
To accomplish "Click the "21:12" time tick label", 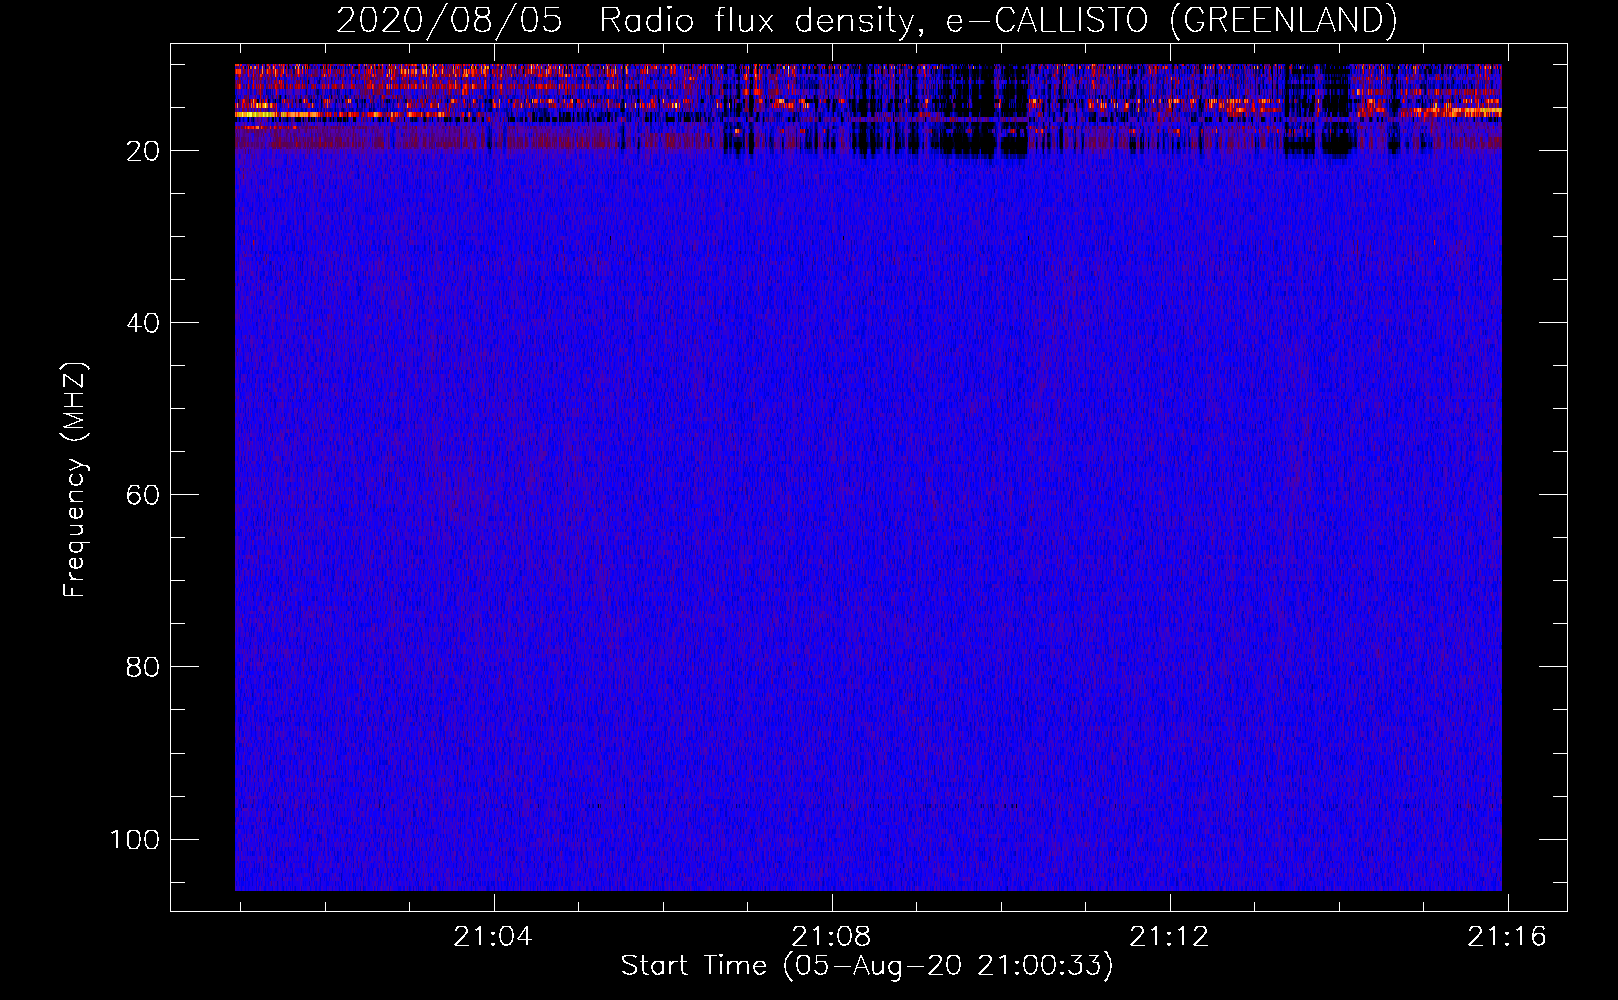I will click(1169, 936).
